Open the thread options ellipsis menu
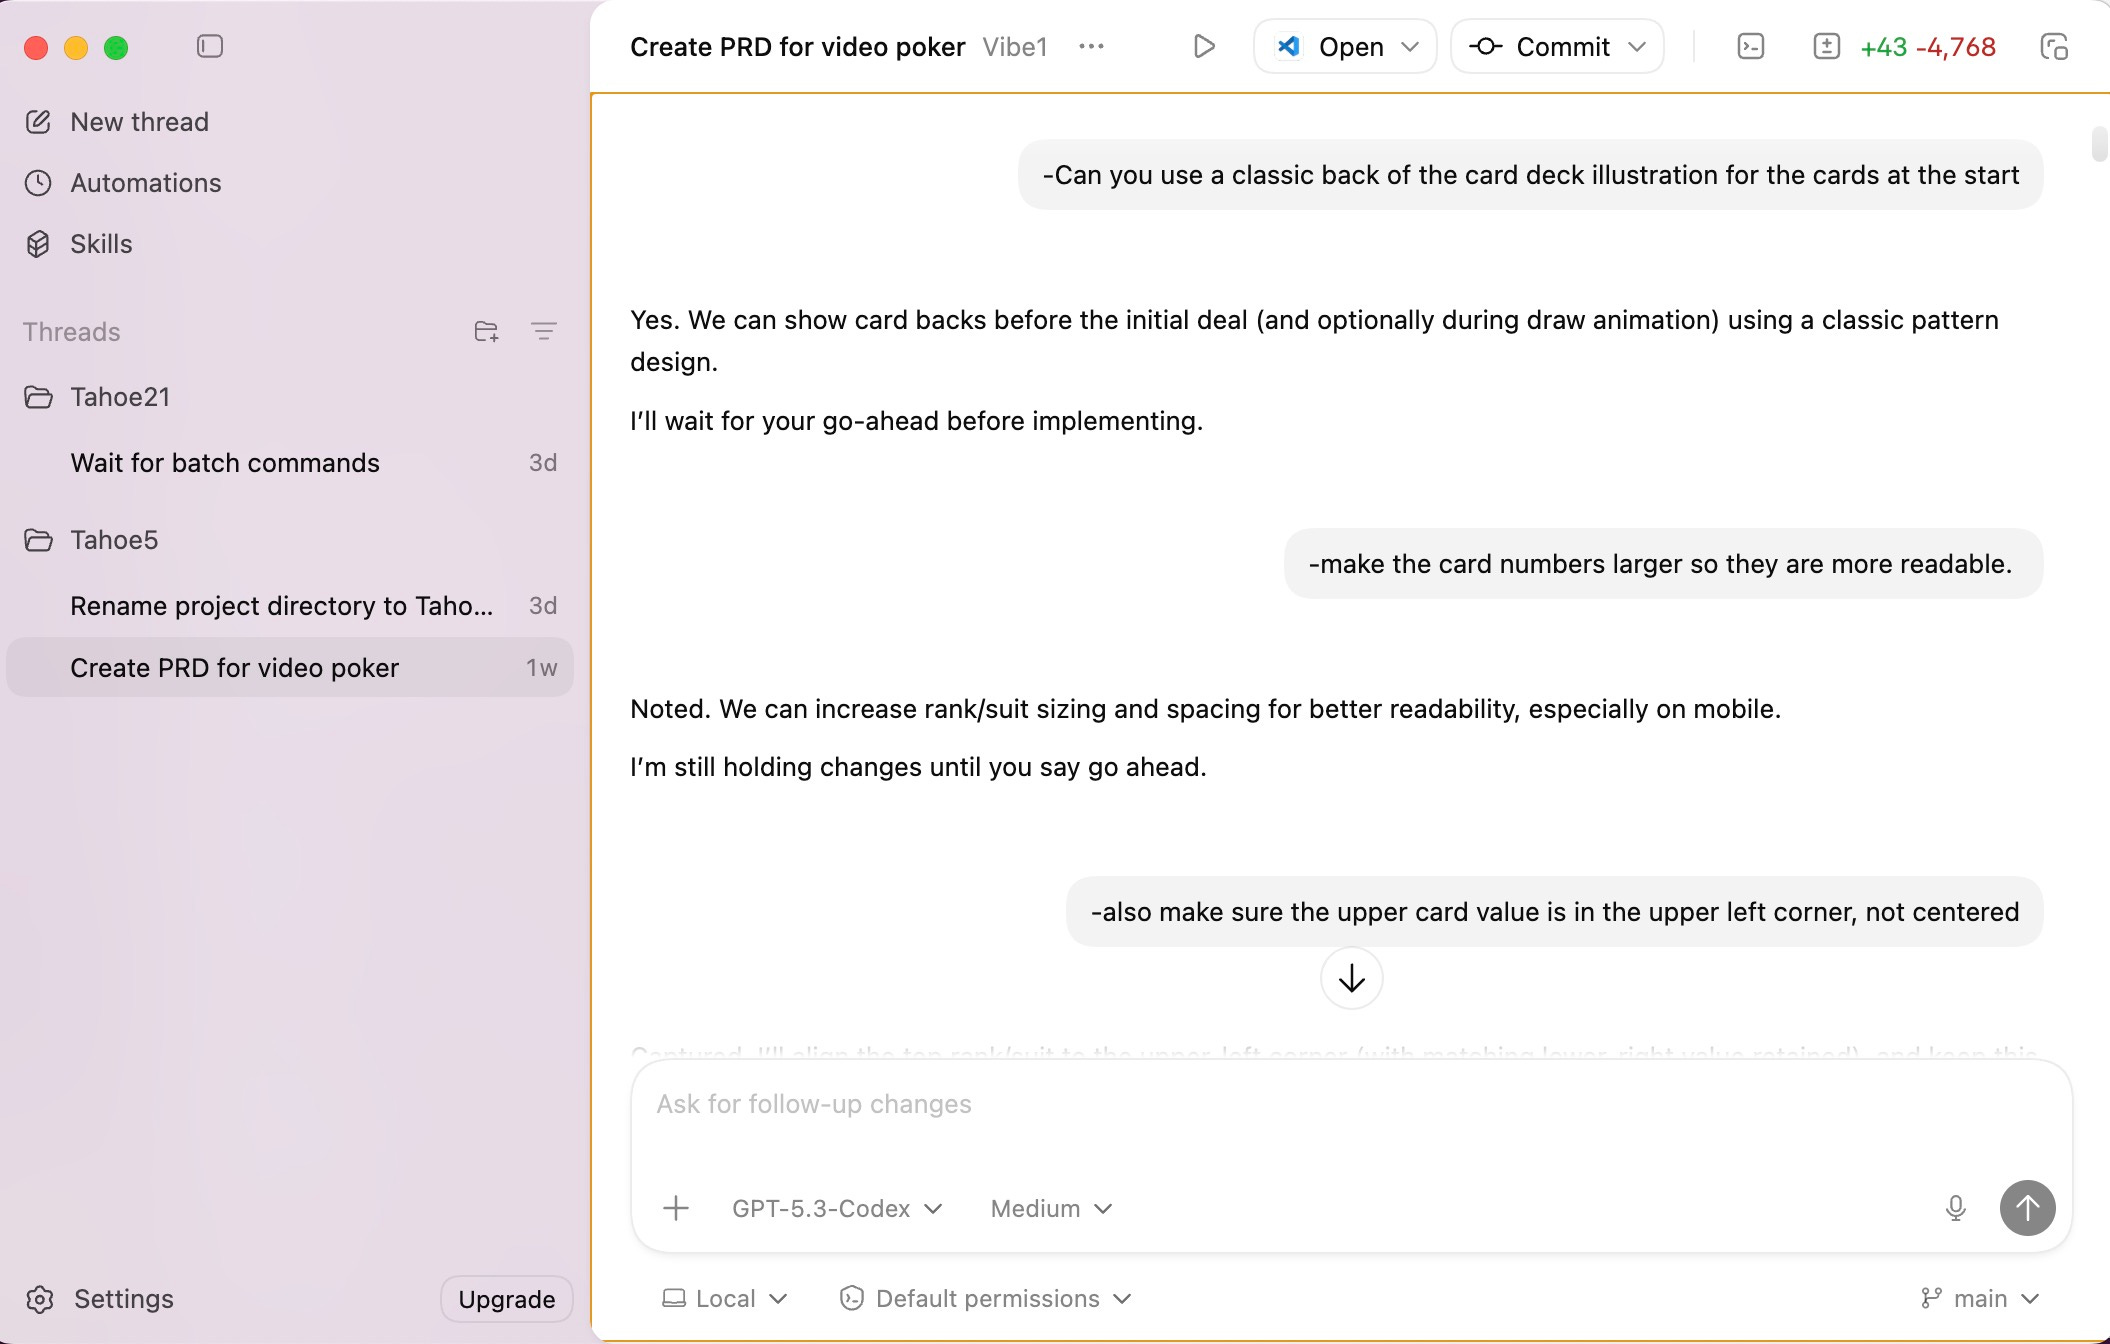 [x=1091, y=47]
